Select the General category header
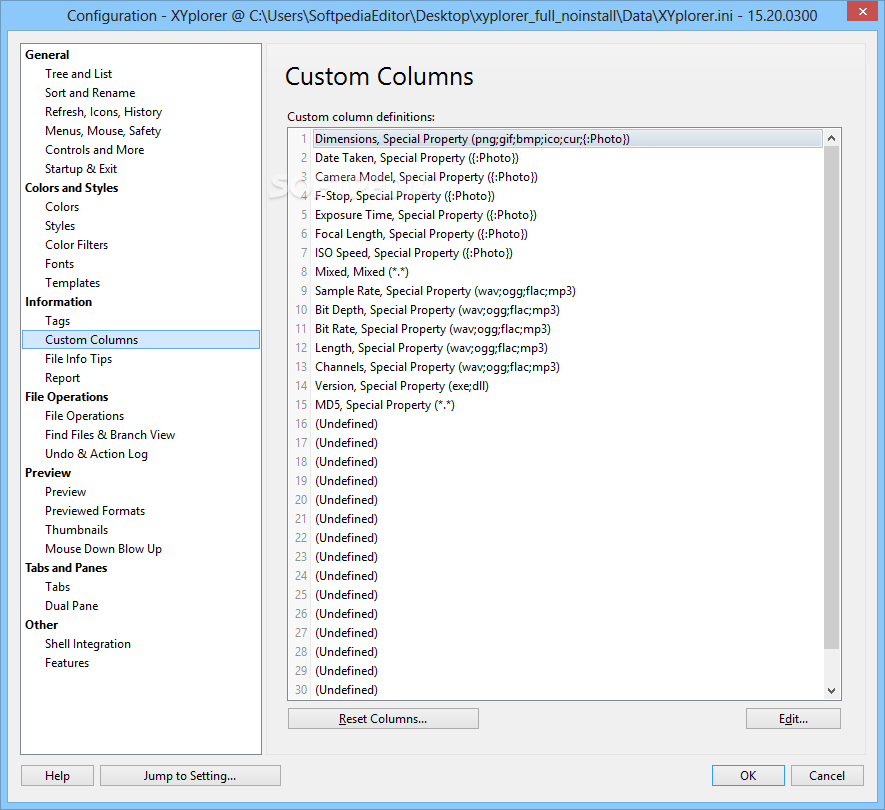 coord(47,55)
